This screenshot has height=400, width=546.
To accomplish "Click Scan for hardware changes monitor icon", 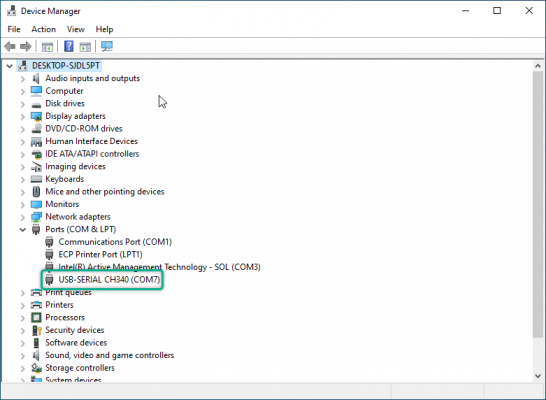I will point(107,46).
